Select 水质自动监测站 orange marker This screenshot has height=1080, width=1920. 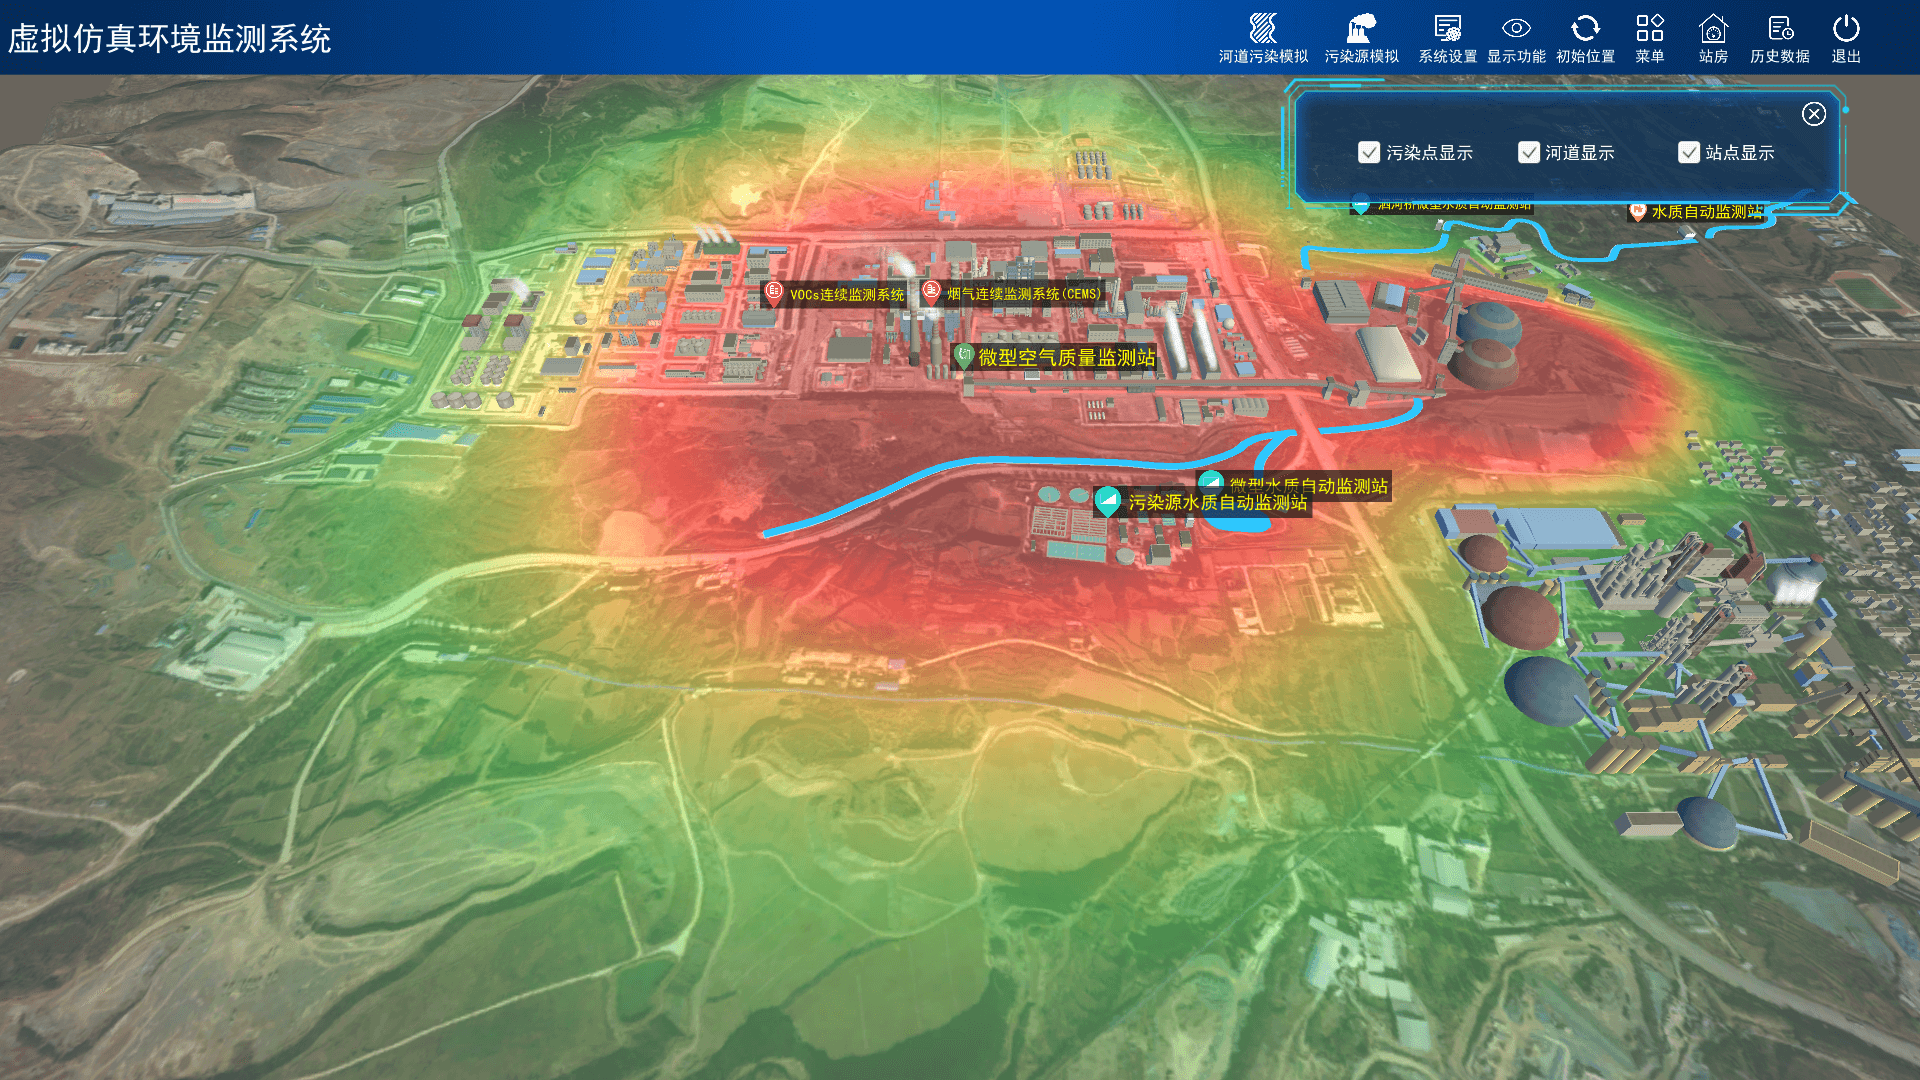tap(1637, 211)
